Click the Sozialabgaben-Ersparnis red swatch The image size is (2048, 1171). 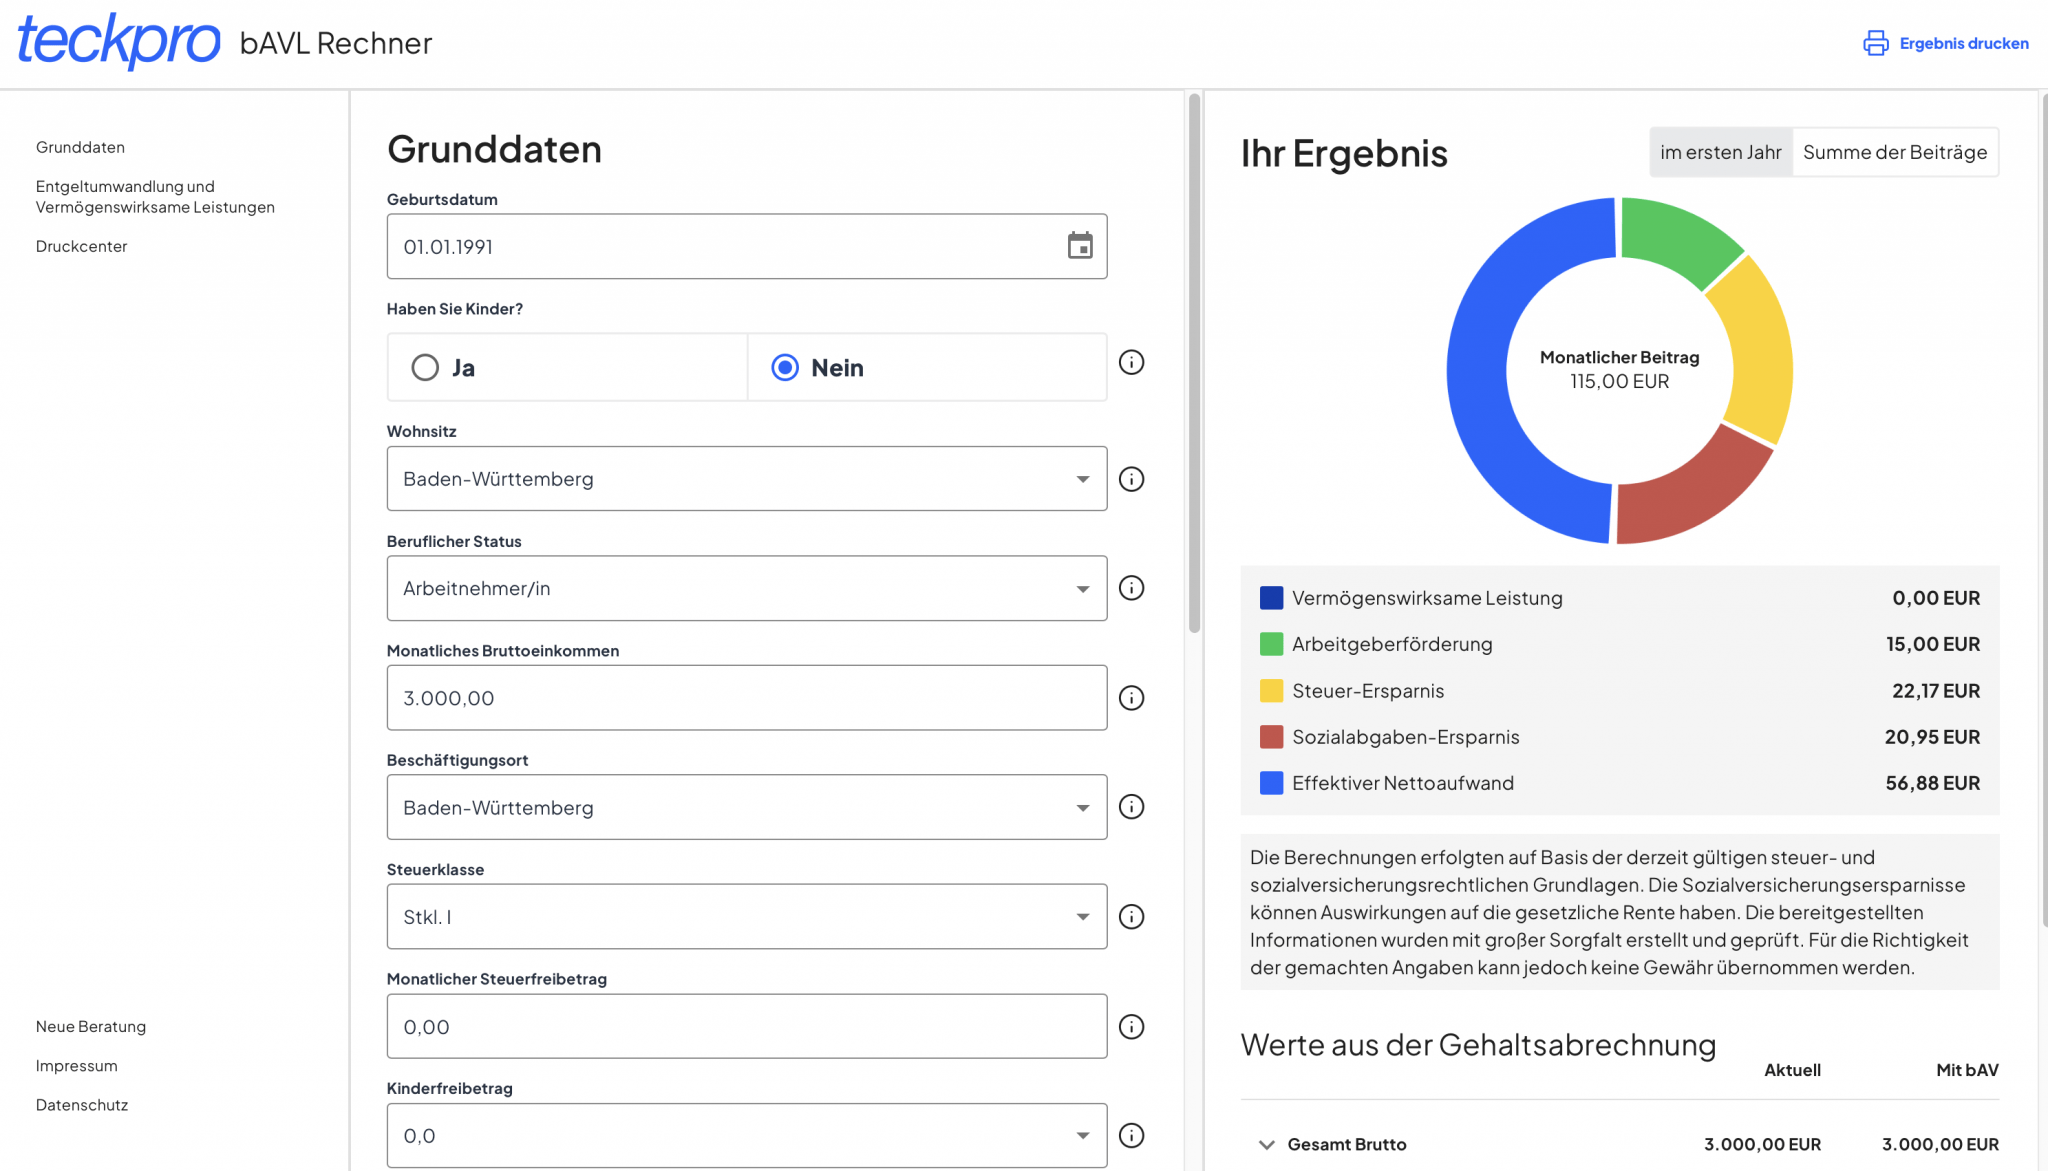[1271, 737]
